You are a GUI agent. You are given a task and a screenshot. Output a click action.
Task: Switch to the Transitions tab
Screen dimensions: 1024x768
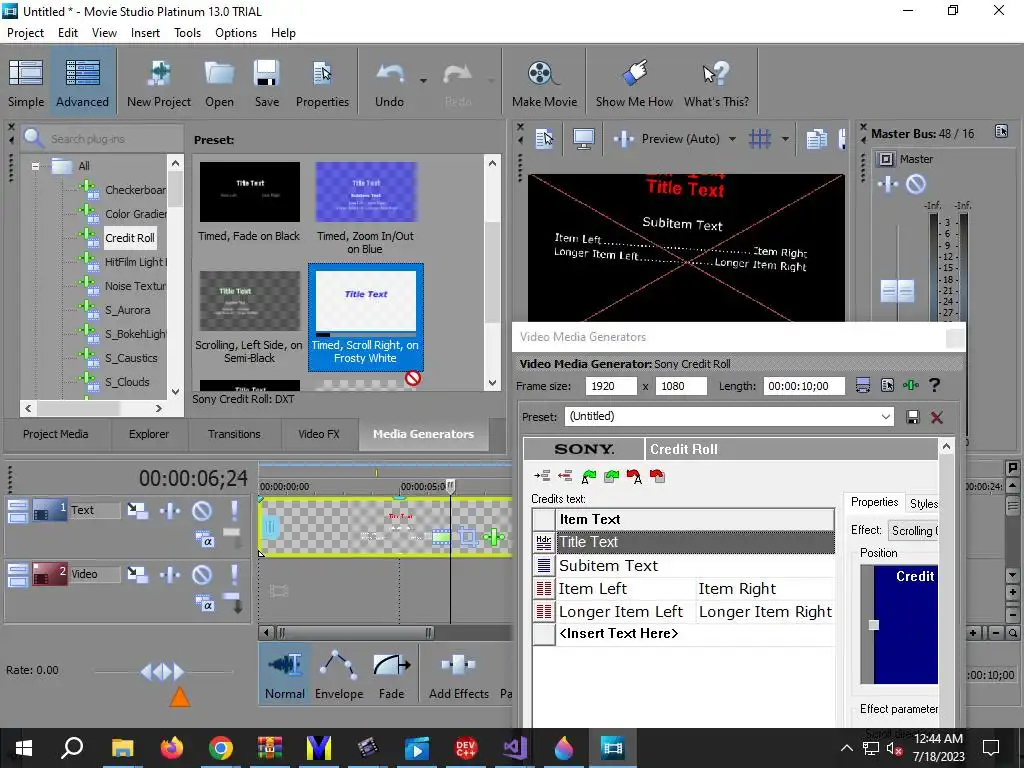[234, 434]
